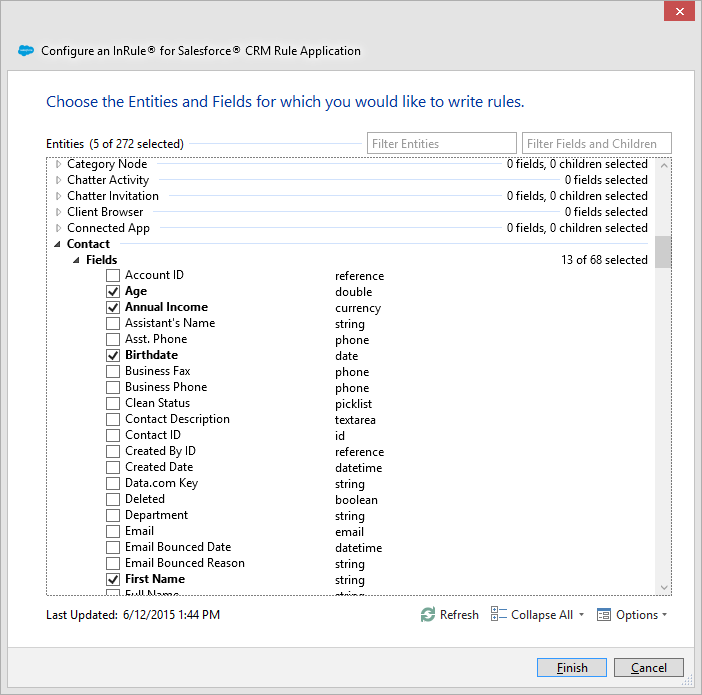Select the Connected App row label

point(108,228)
